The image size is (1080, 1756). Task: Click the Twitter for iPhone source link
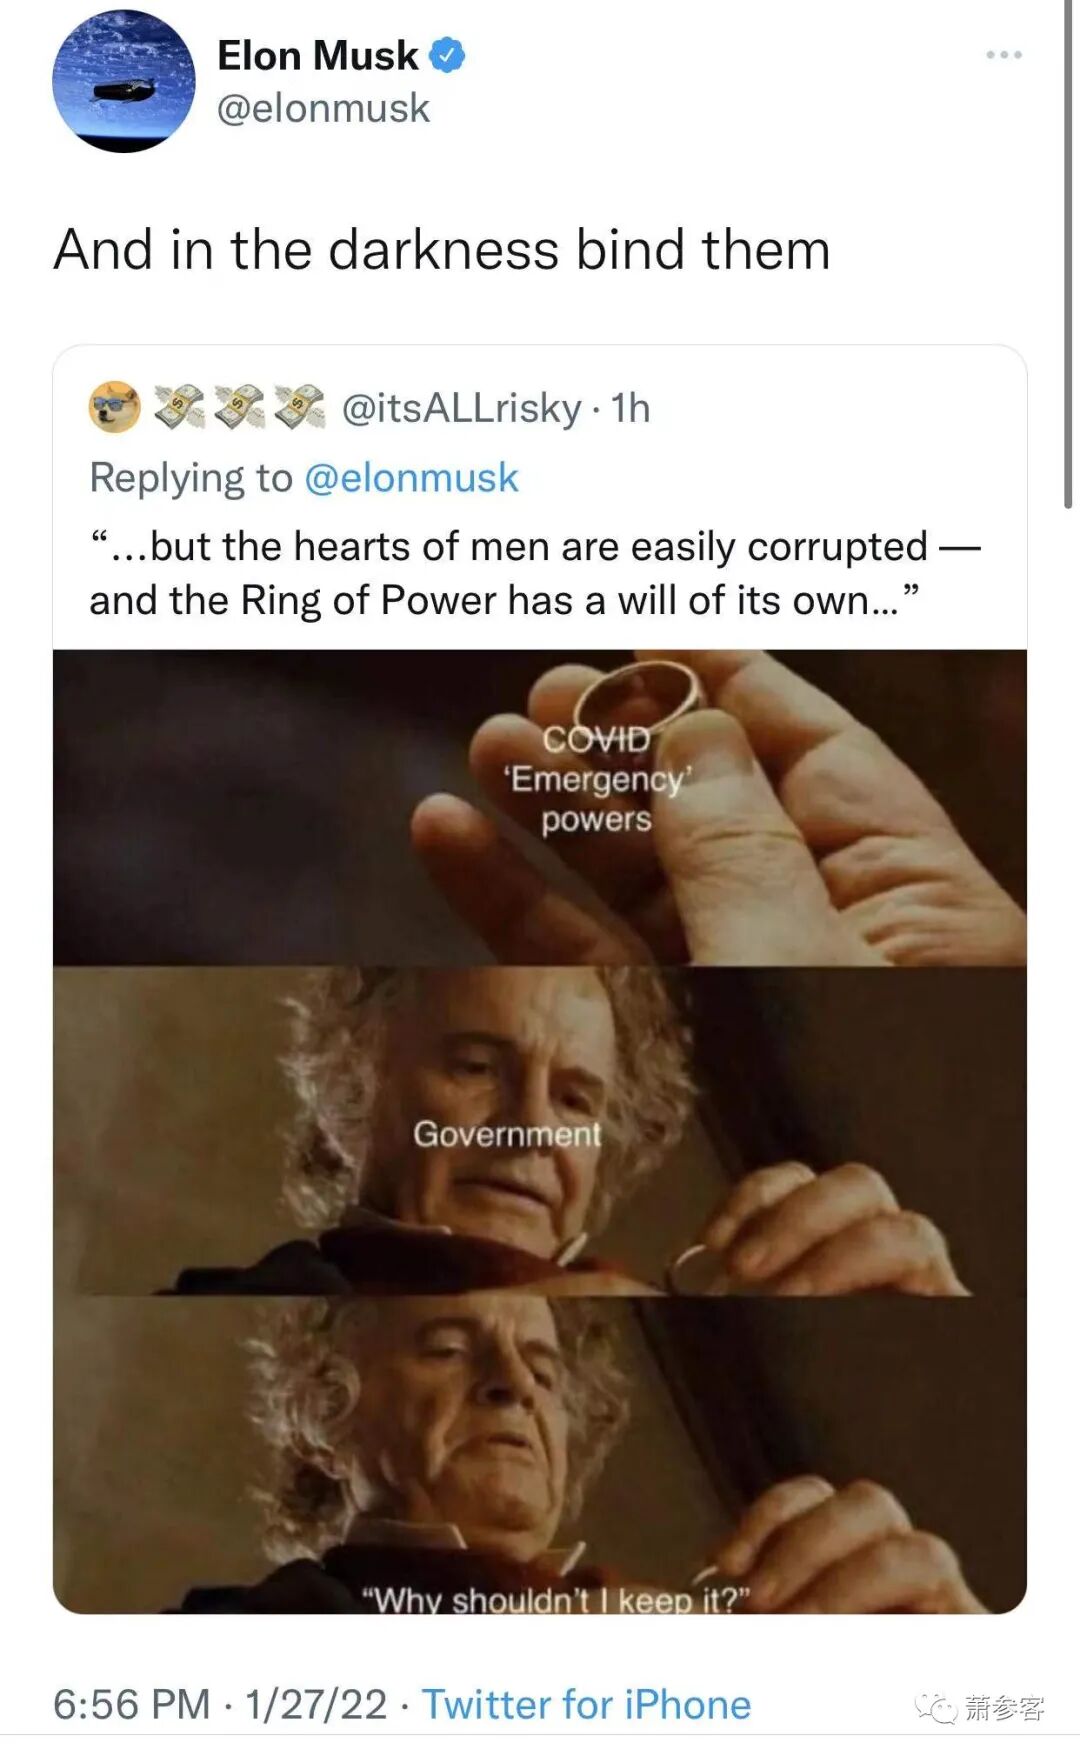[x=586, y=1704]
